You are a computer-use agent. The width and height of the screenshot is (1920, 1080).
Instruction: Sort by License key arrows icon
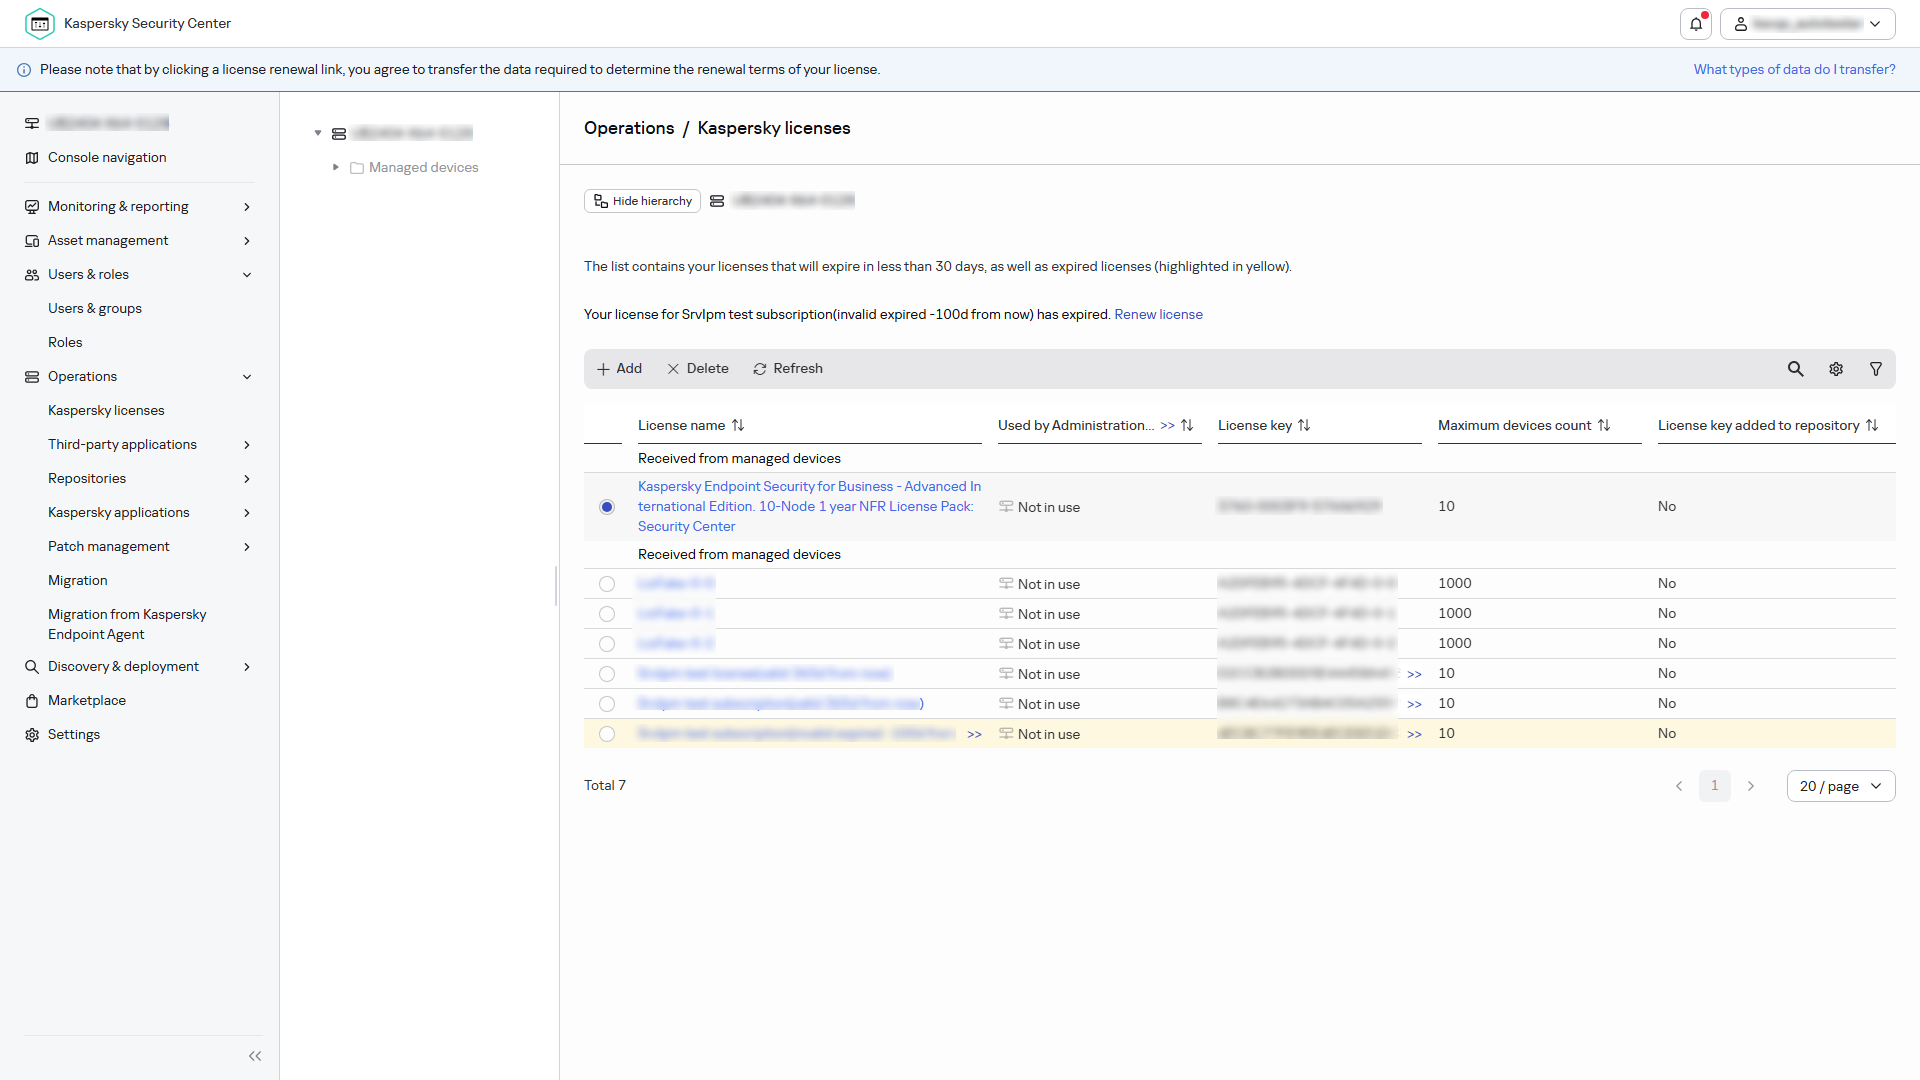(x=1304, y=425)
